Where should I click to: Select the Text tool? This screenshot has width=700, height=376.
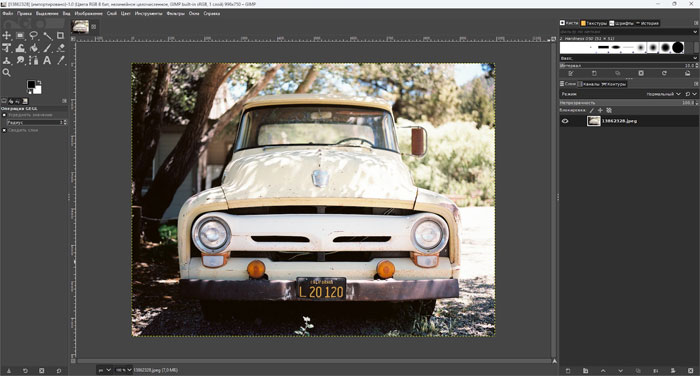click(x=47, y=60)
